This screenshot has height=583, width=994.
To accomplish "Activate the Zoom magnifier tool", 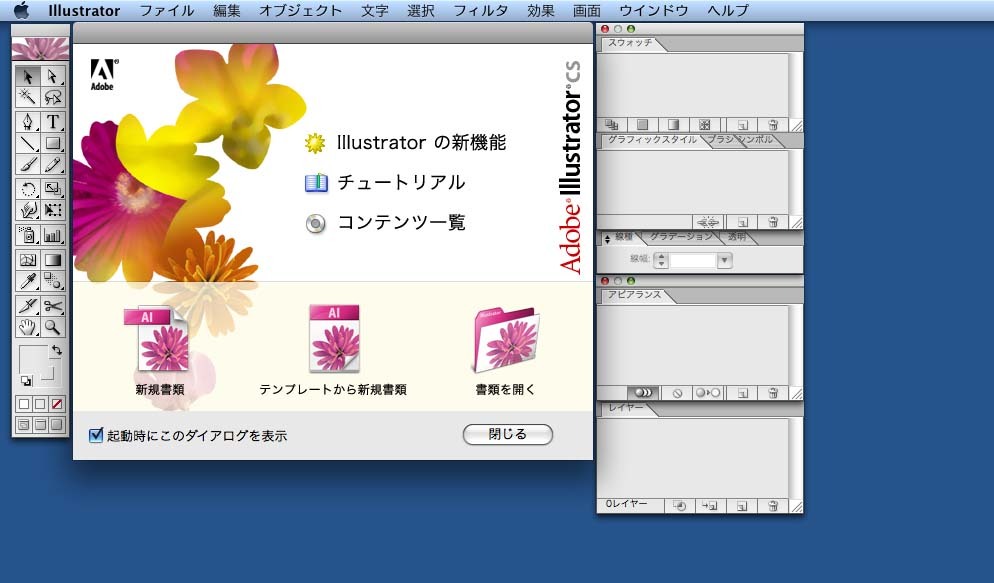I will click(x=52, y=327).
